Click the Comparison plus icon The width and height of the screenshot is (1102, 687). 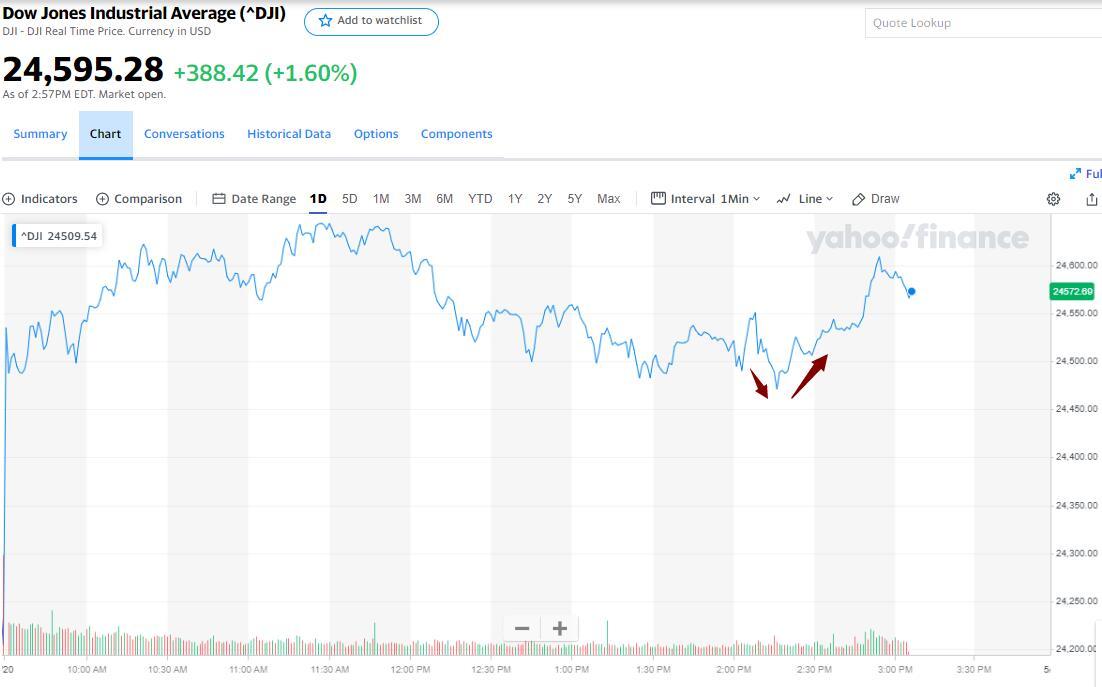pyautogui.click(x=102, y=199)
